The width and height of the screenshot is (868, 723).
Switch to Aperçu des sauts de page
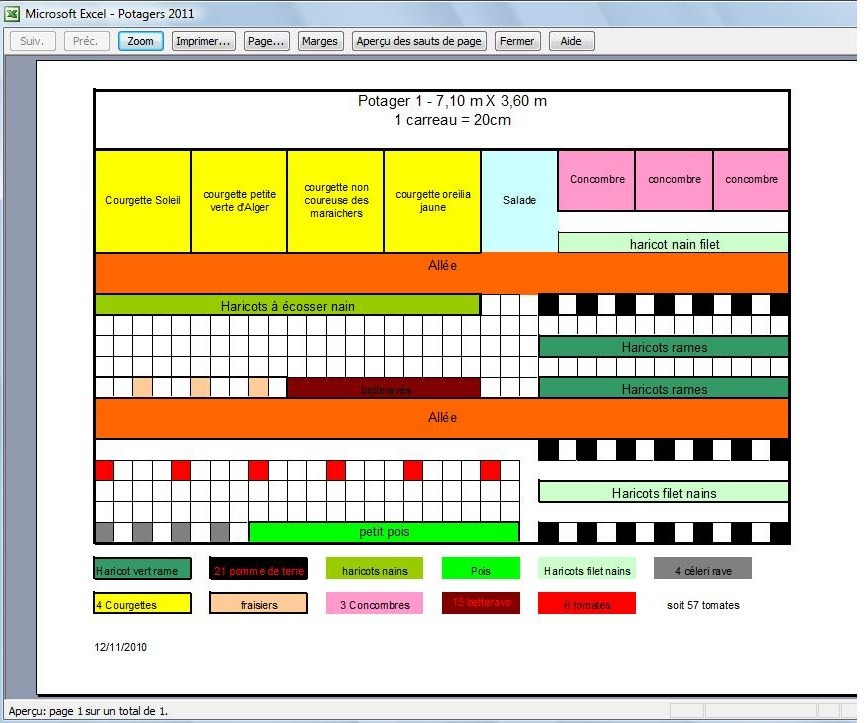tap(420, 41)
